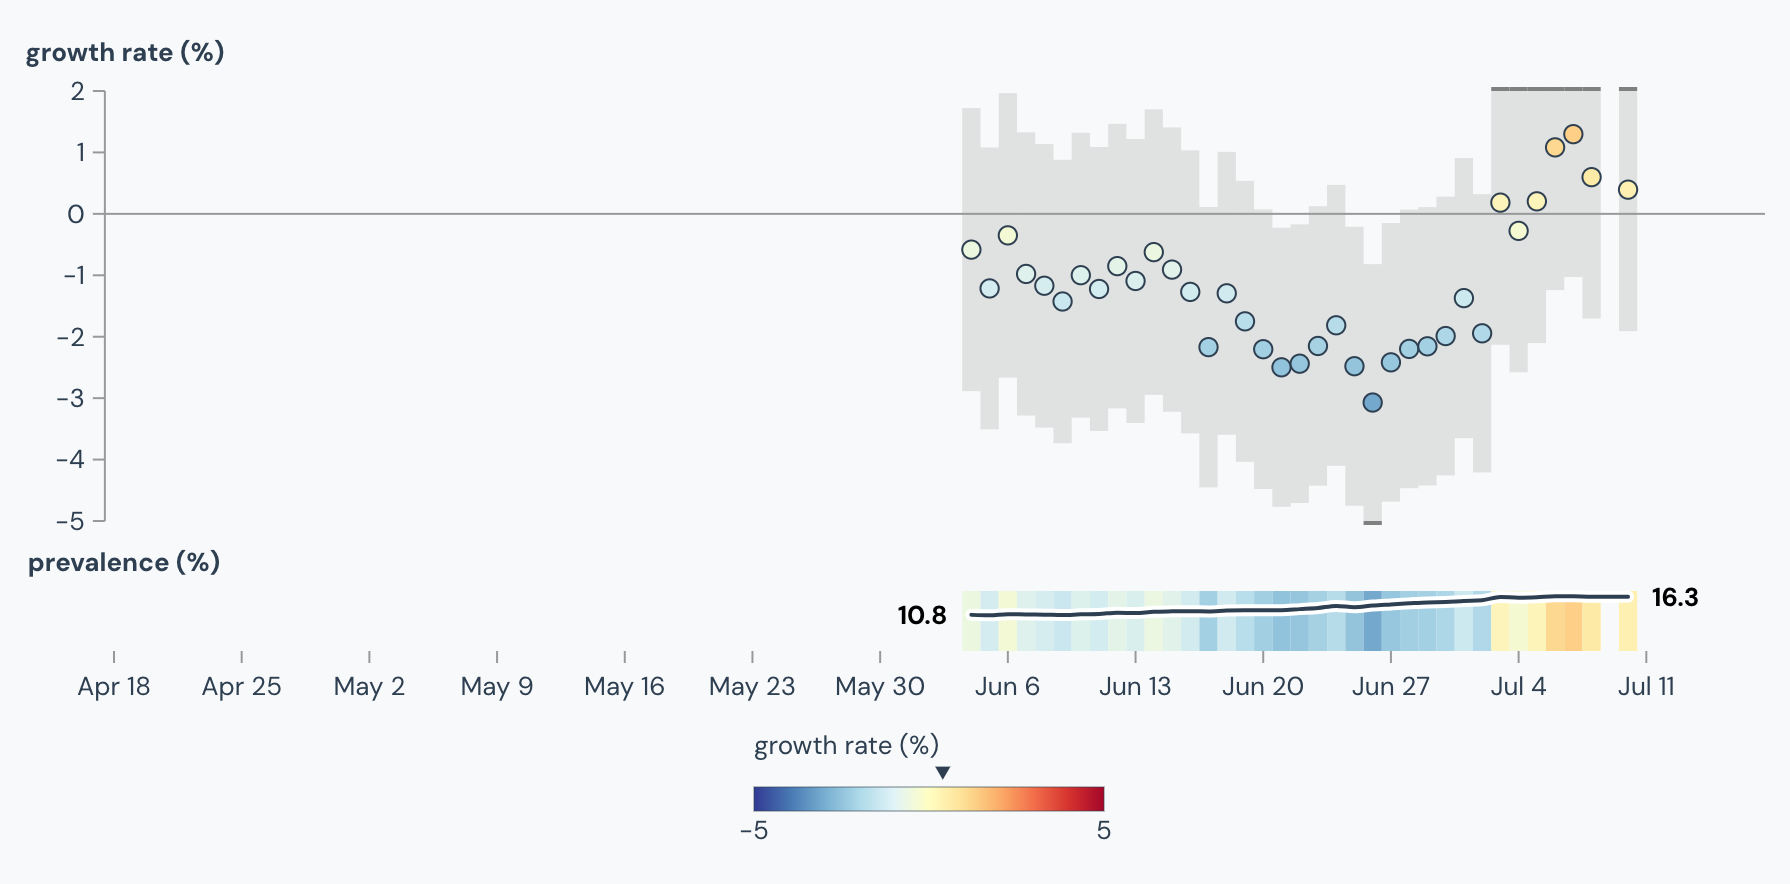Select the lowest dark blue data point
Viewport: 1790px width, 884px height.
click(1372, 402)
